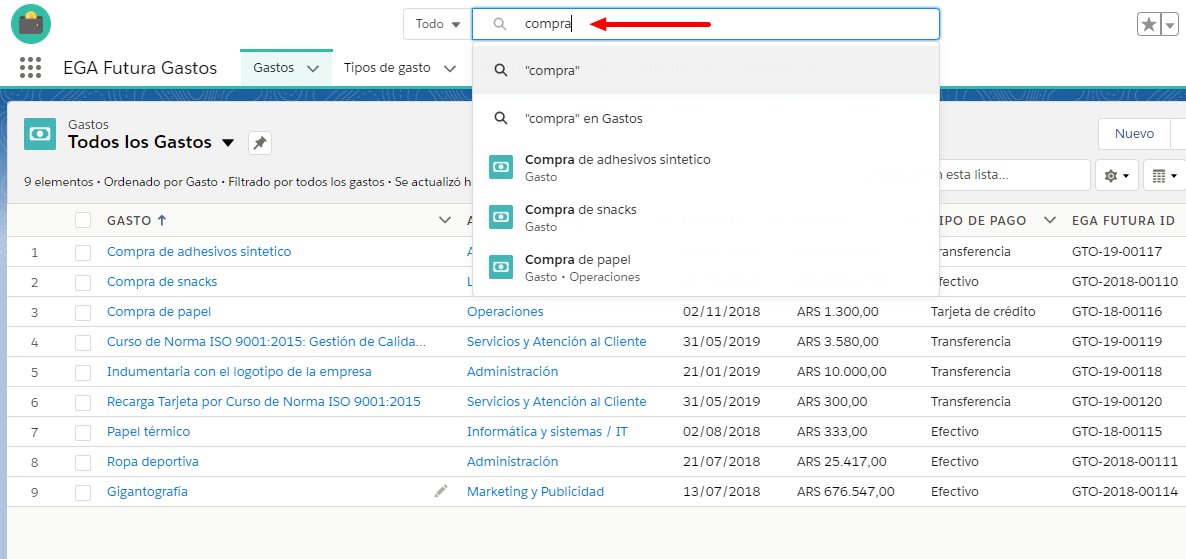
Task: Click magnifier icon beside "compra" suggestion
Action: tap(500, 70)
